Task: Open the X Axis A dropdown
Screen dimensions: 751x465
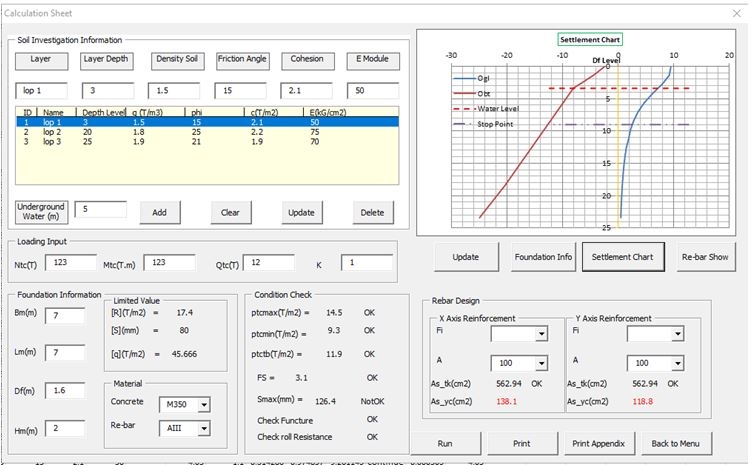Action: click(x=541, y=363)
